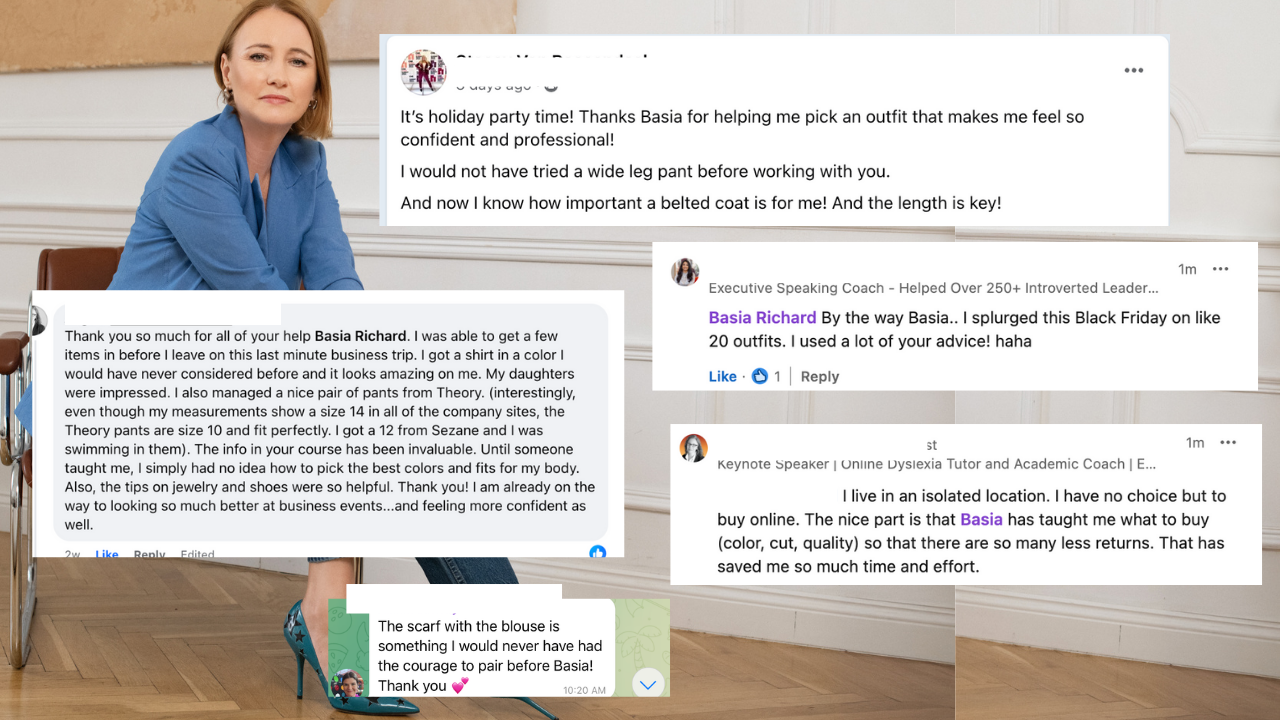
Task: Click the thumbs-up reaction badge under the Theory pants comment
Action: [598, 552]
